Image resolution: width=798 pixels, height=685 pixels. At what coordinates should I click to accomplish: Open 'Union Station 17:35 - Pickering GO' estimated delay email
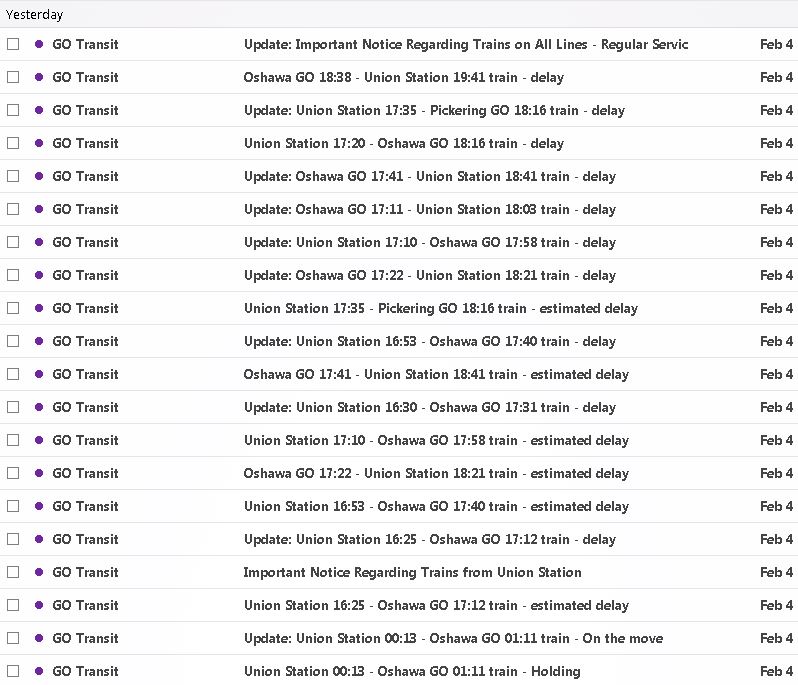click(x=440, y=308)
